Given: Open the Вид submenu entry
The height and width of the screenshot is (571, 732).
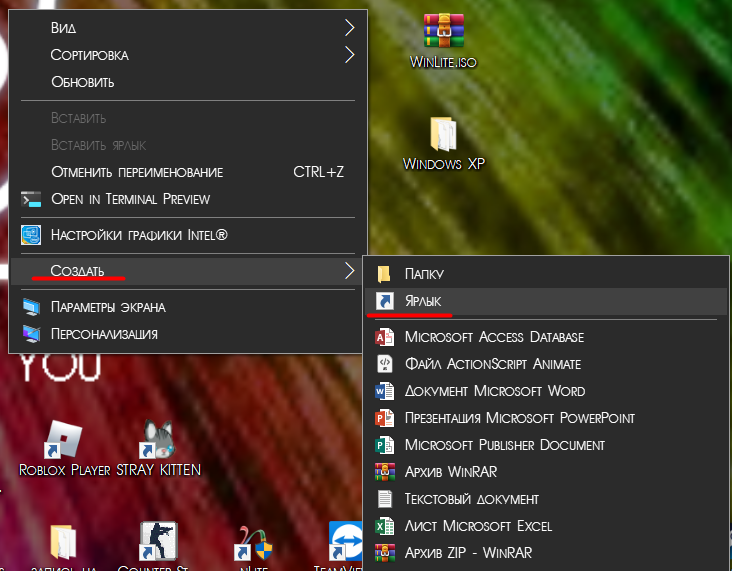Looking at the screenshot, I should (188, 28).
